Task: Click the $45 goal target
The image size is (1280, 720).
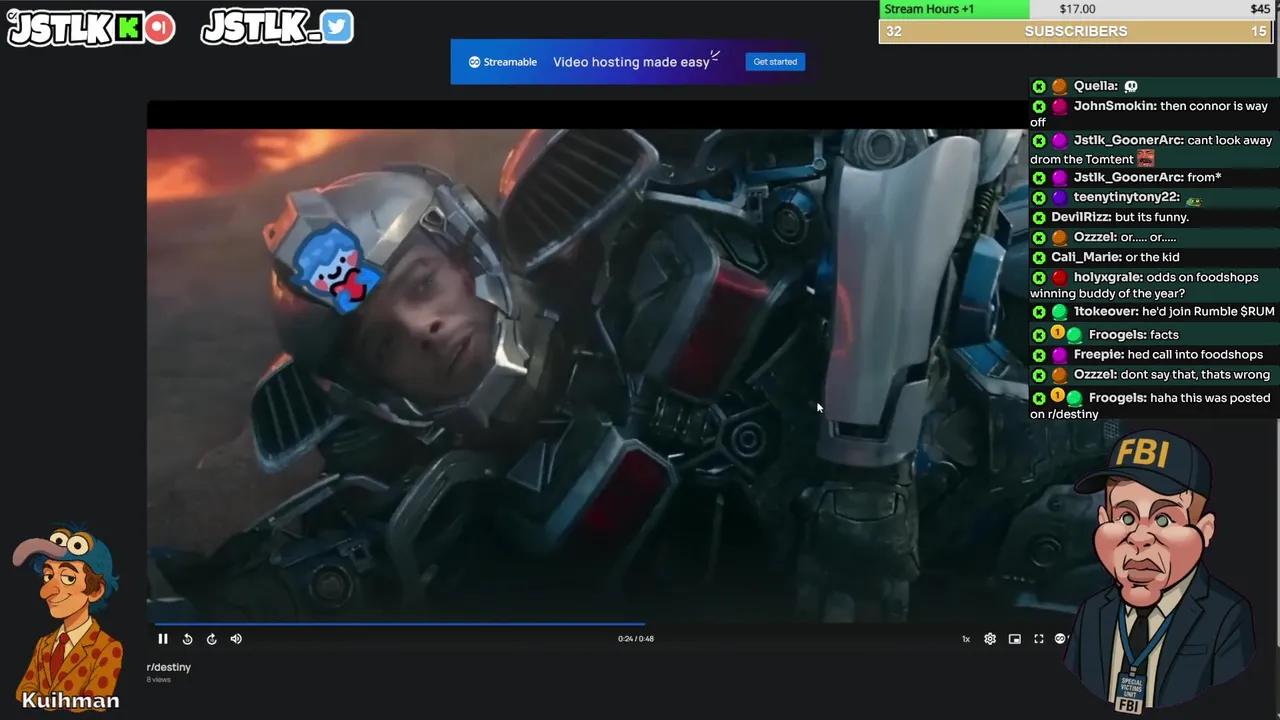Action: point(1260,9)
